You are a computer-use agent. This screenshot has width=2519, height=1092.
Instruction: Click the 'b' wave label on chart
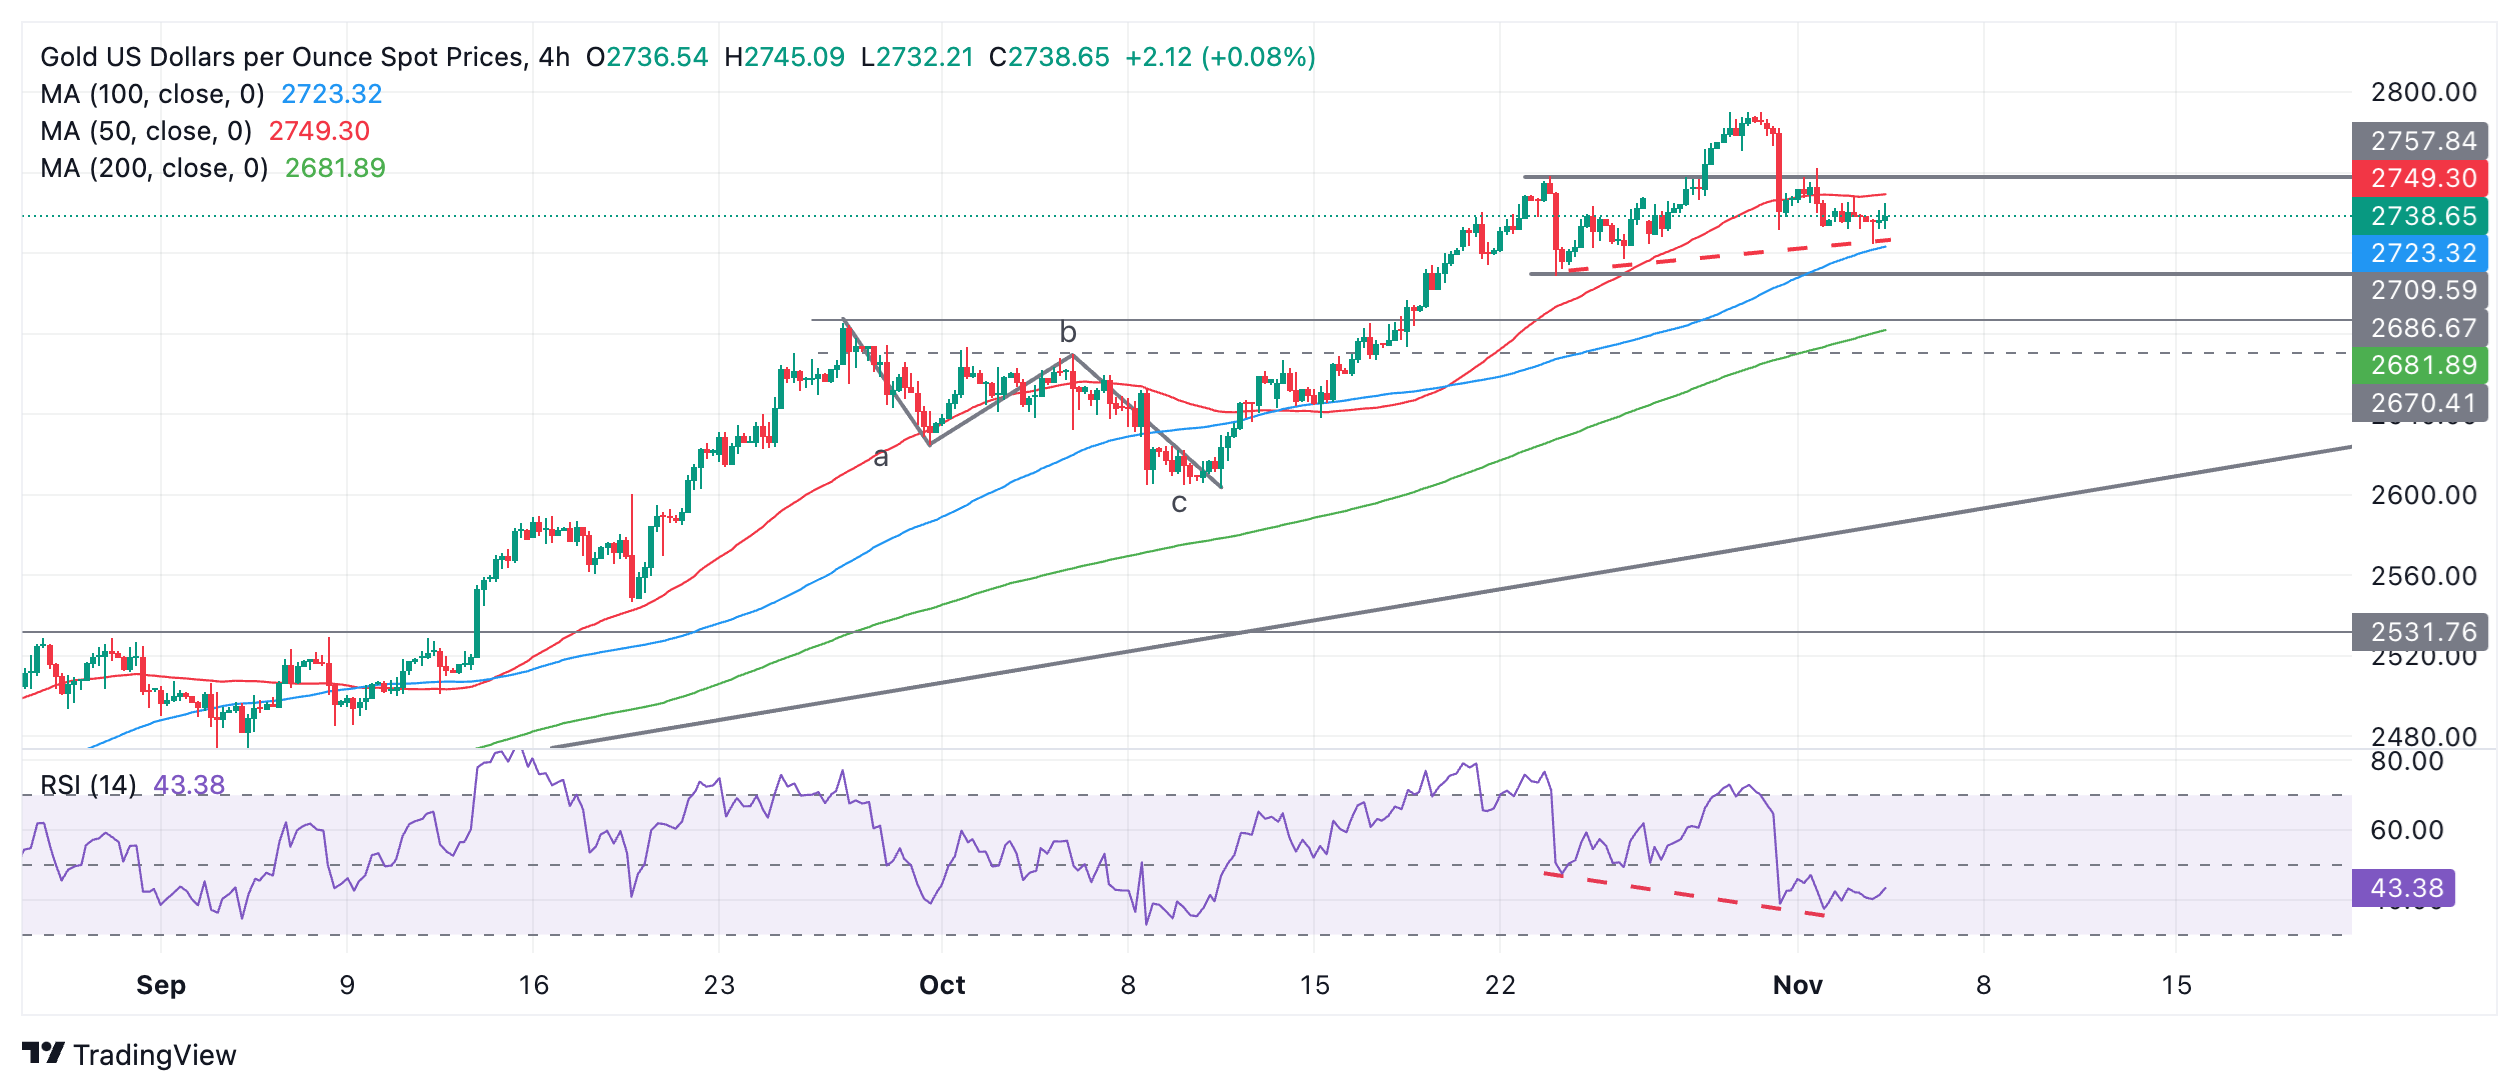coord(1068,332)
